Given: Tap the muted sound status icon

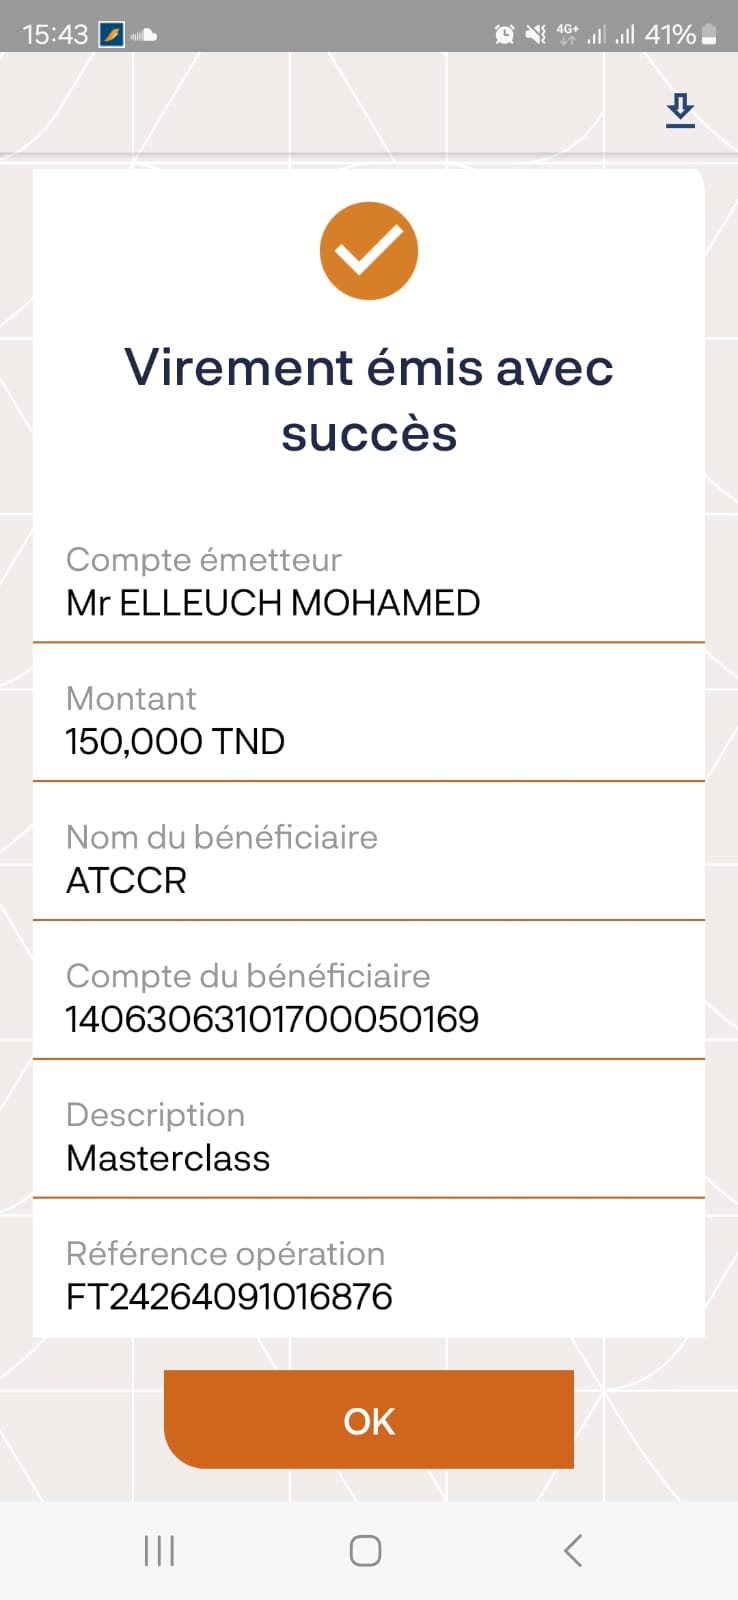Looking at the screenshot, I should (x=536, y=35).
